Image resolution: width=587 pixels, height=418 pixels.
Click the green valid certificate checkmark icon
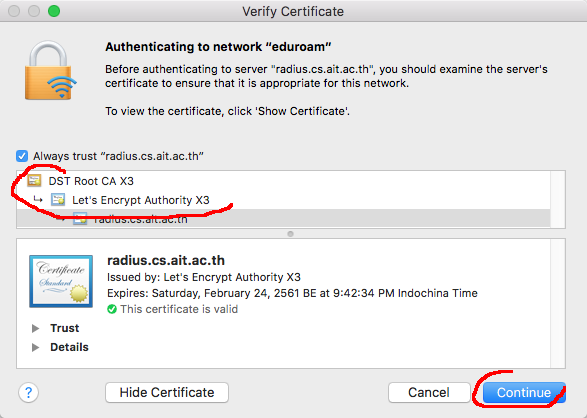(112, 309)
